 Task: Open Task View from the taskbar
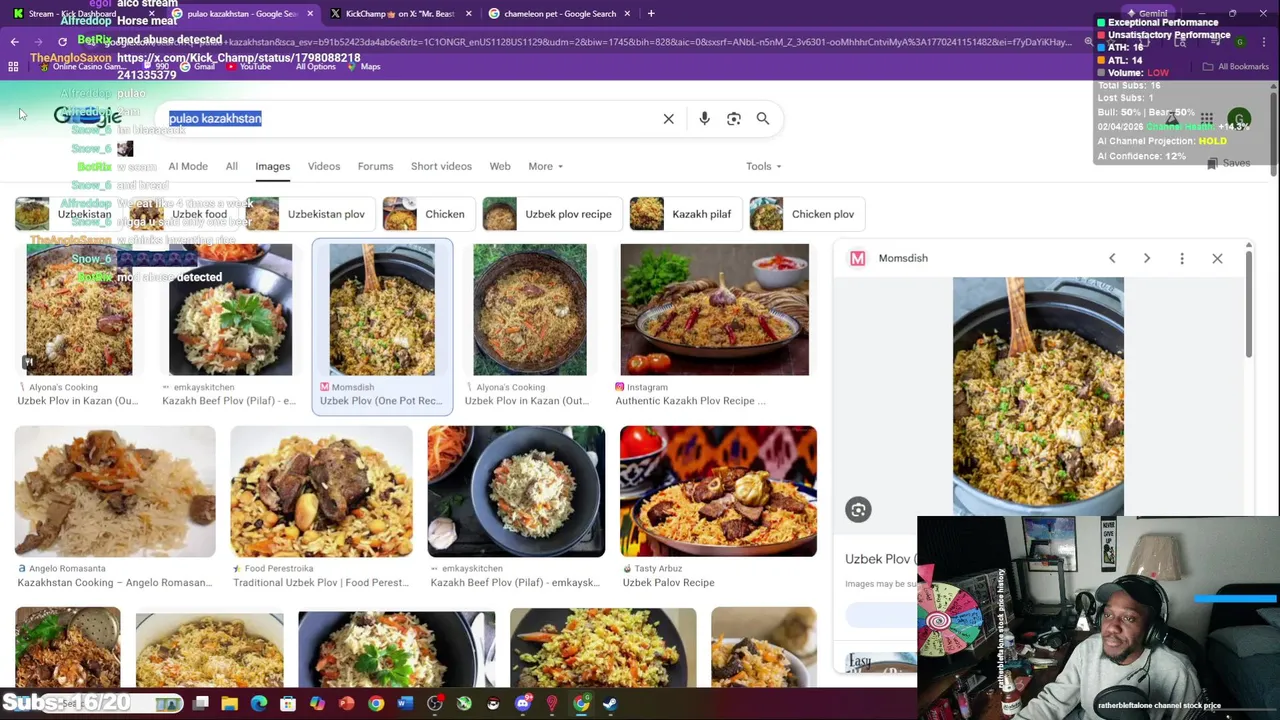coord(200,704)
